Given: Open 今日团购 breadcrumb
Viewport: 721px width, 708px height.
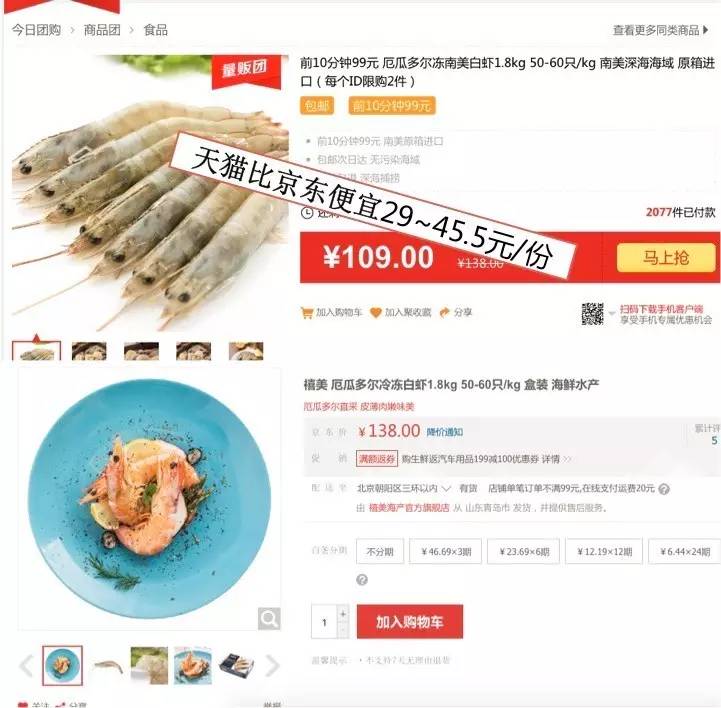Looking at the screenshot, I should (x=36, y=30).
